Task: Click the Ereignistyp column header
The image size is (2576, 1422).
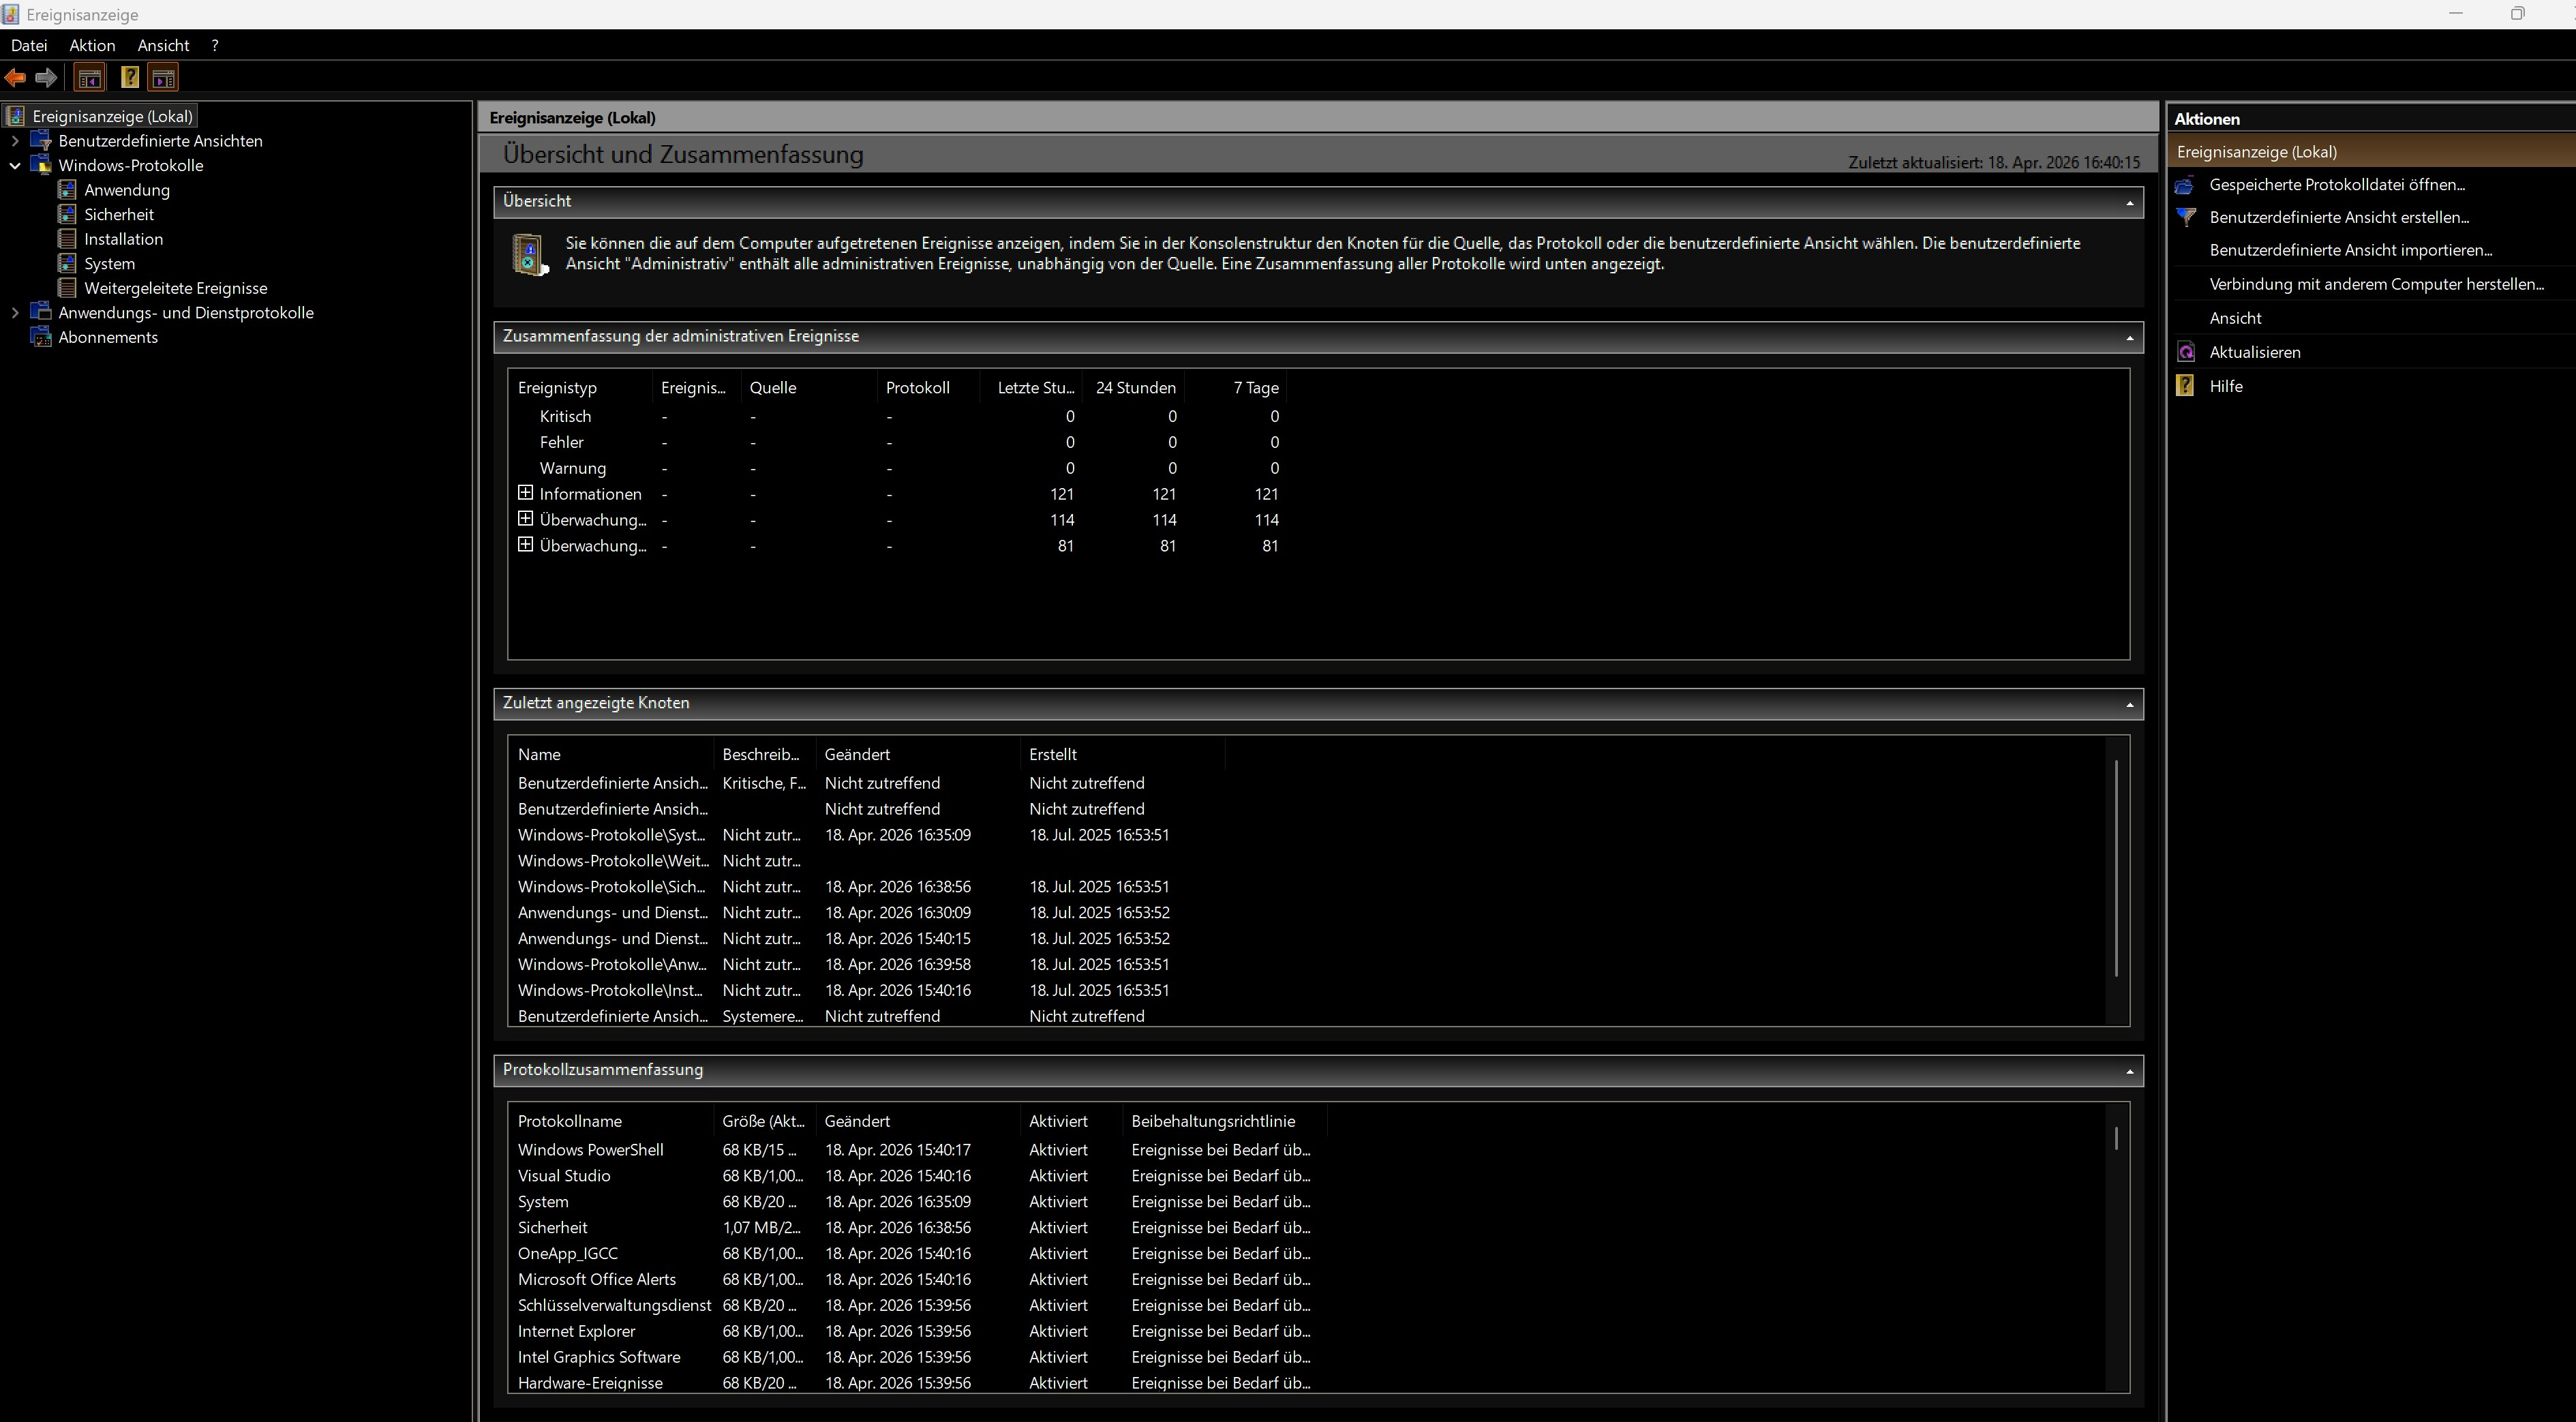Action: coord(579,387)
